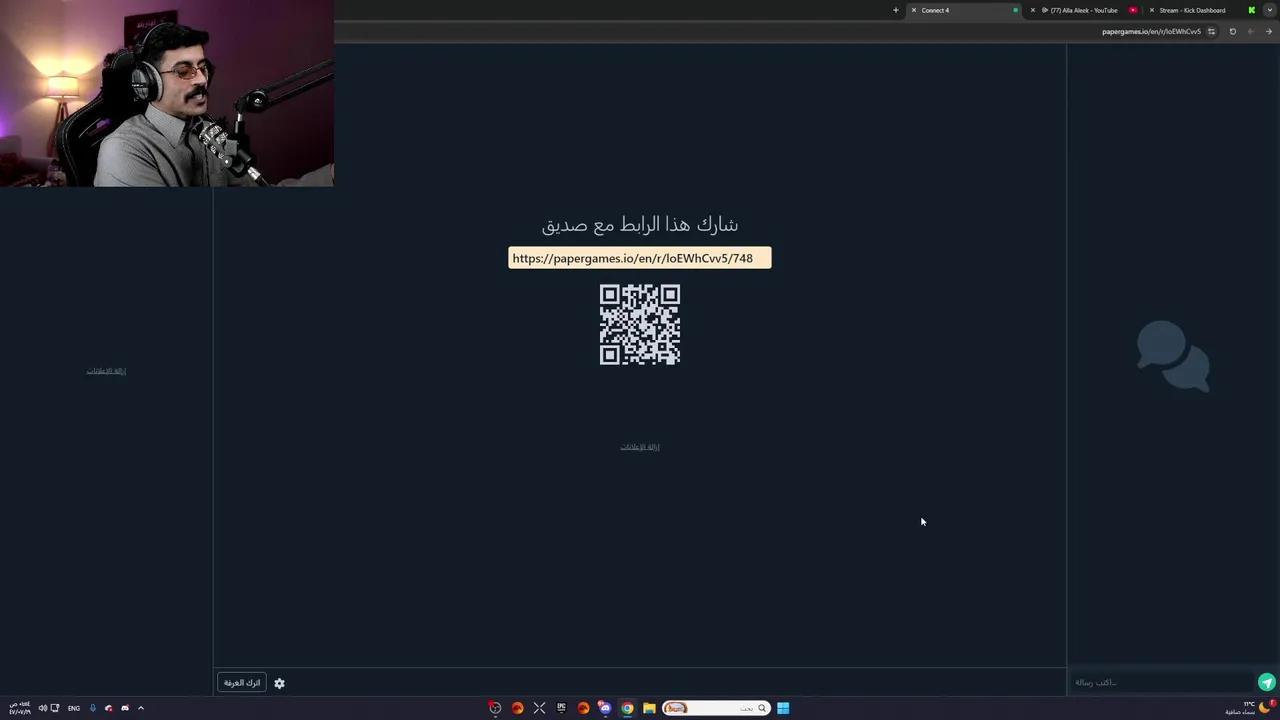Screen dimensions: 1280x720
Task: Click the Discord system tray icon
Action: [x=125, y=708]
